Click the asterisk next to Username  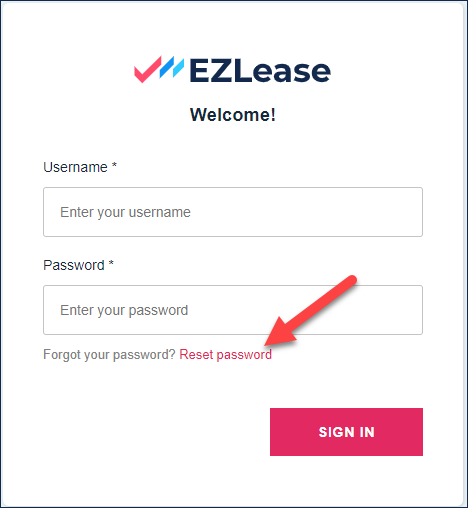point(114,165)
